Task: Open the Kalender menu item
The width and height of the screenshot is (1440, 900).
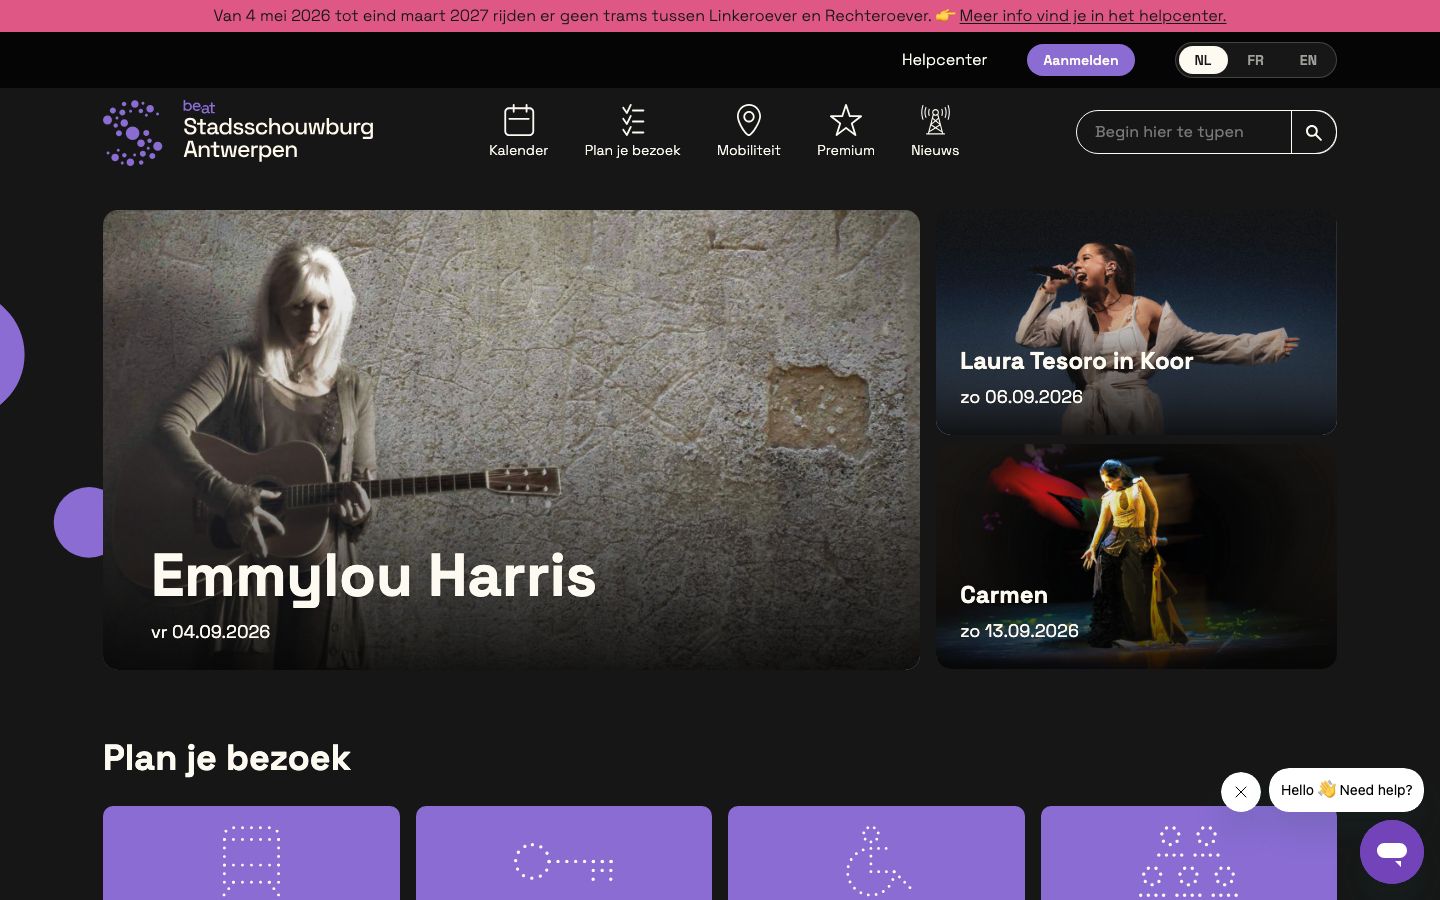Action: tap(518, 150)
